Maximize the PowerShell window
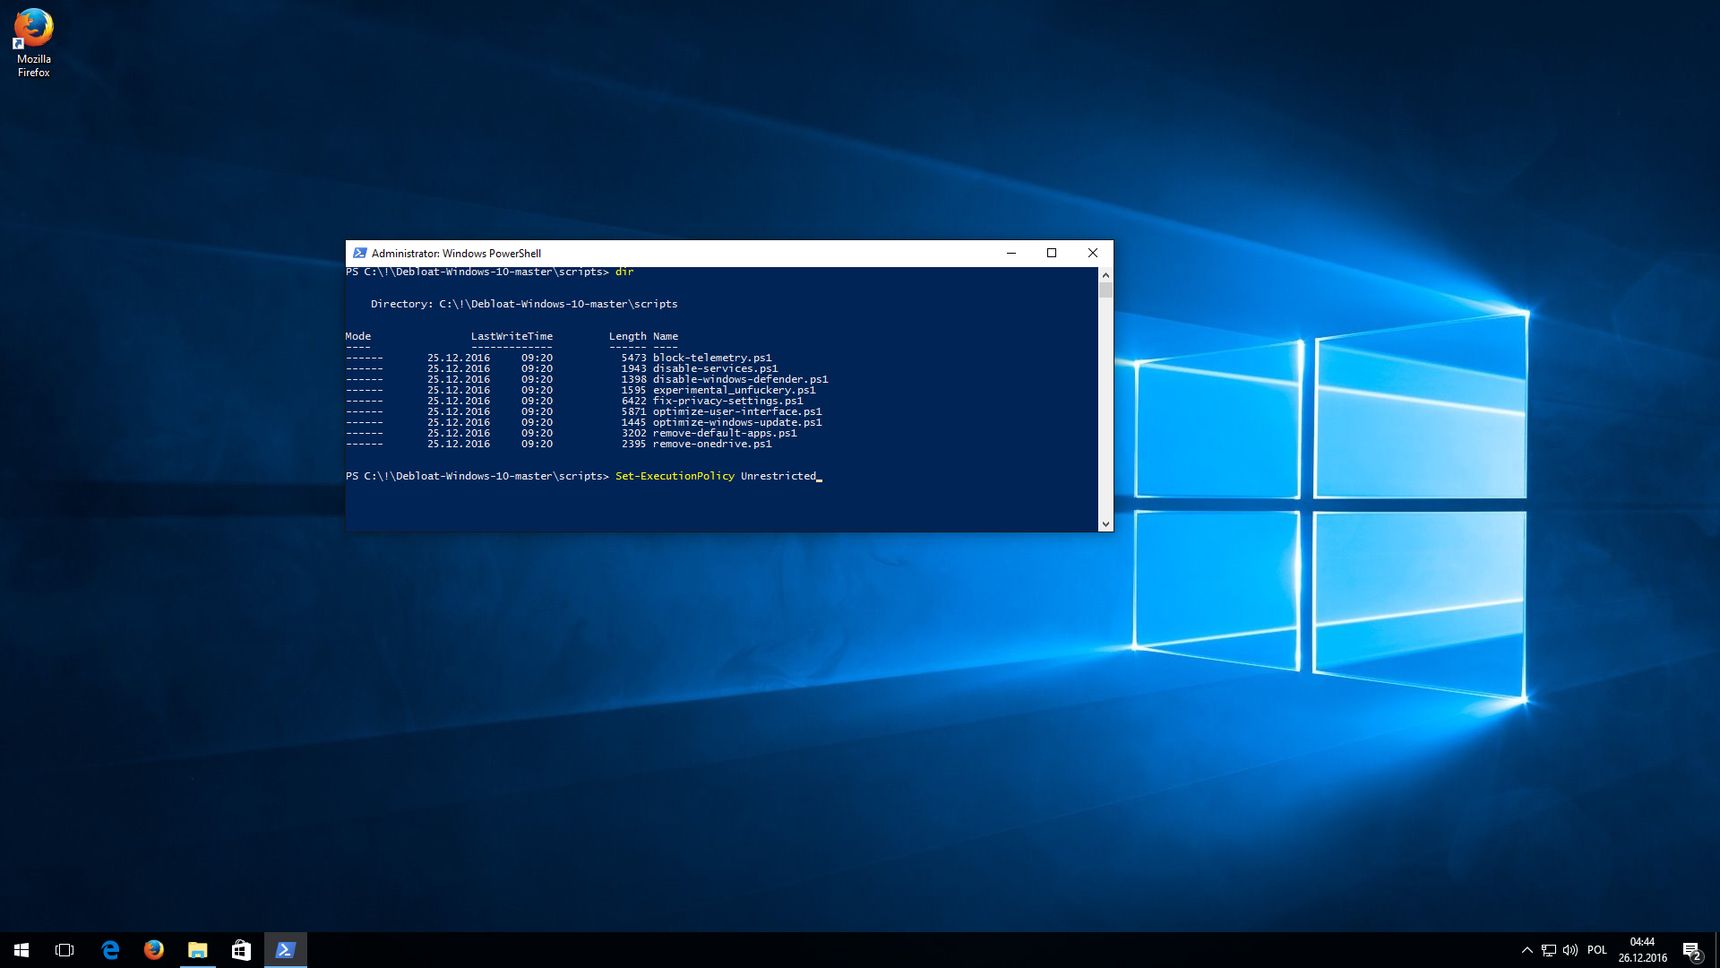The height and width of the screenshot is (968, 1720). 1051,253
